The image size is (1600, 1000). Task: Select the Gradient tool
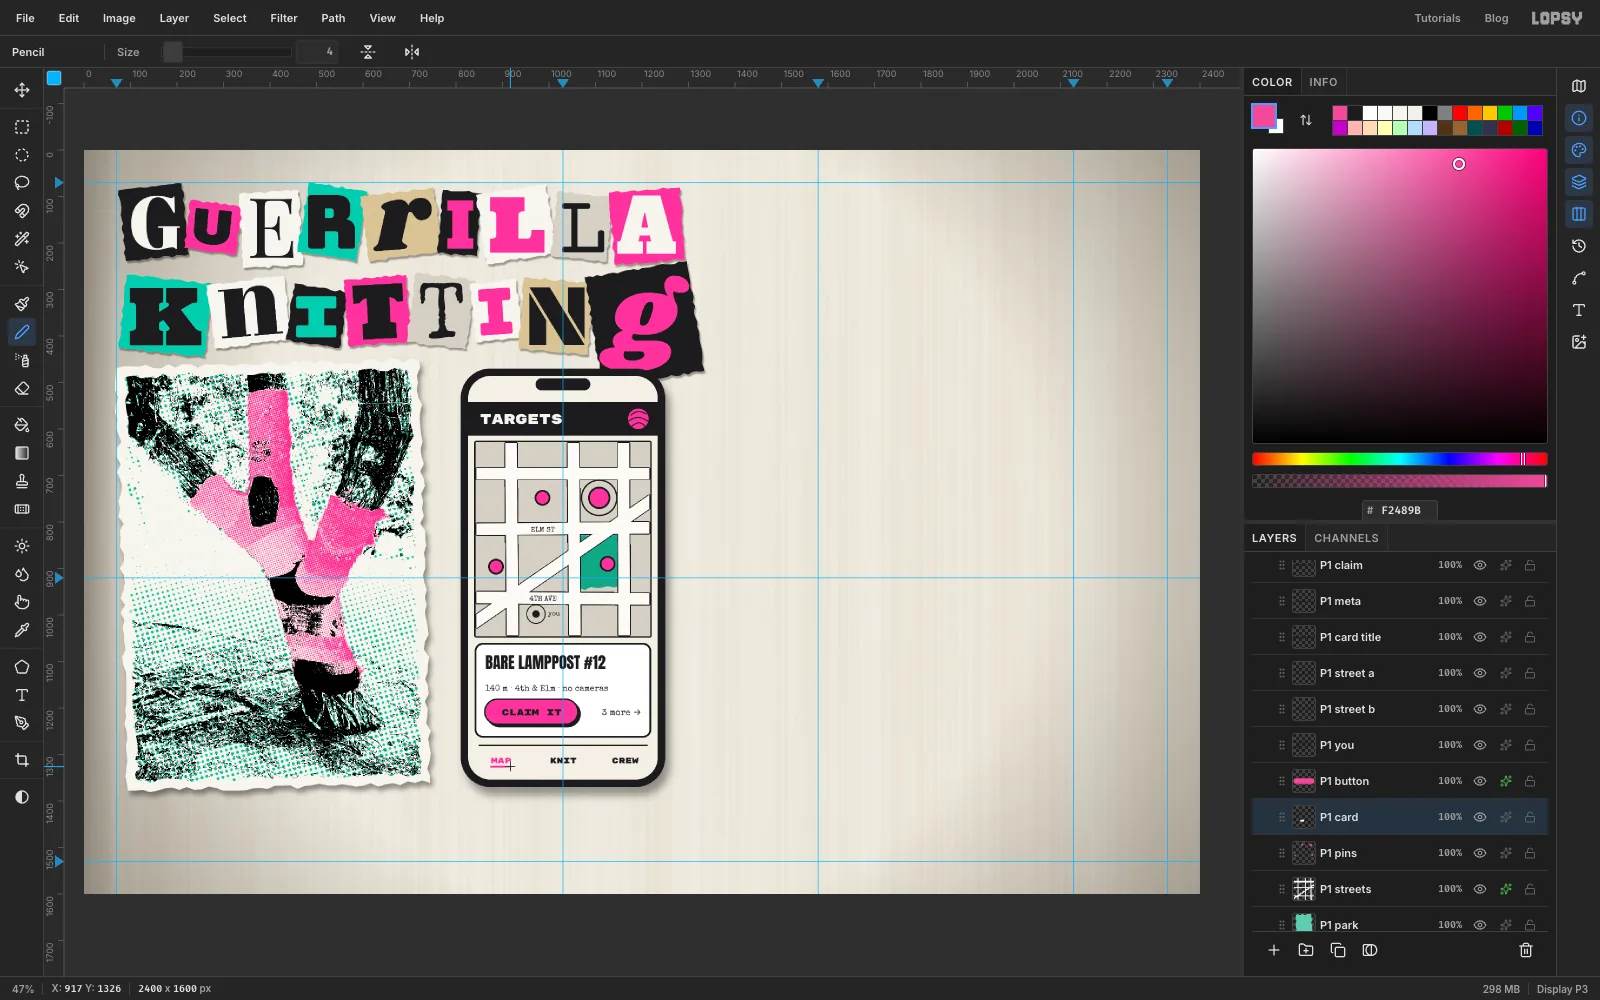pyautogui.click(x=22, y=453)
